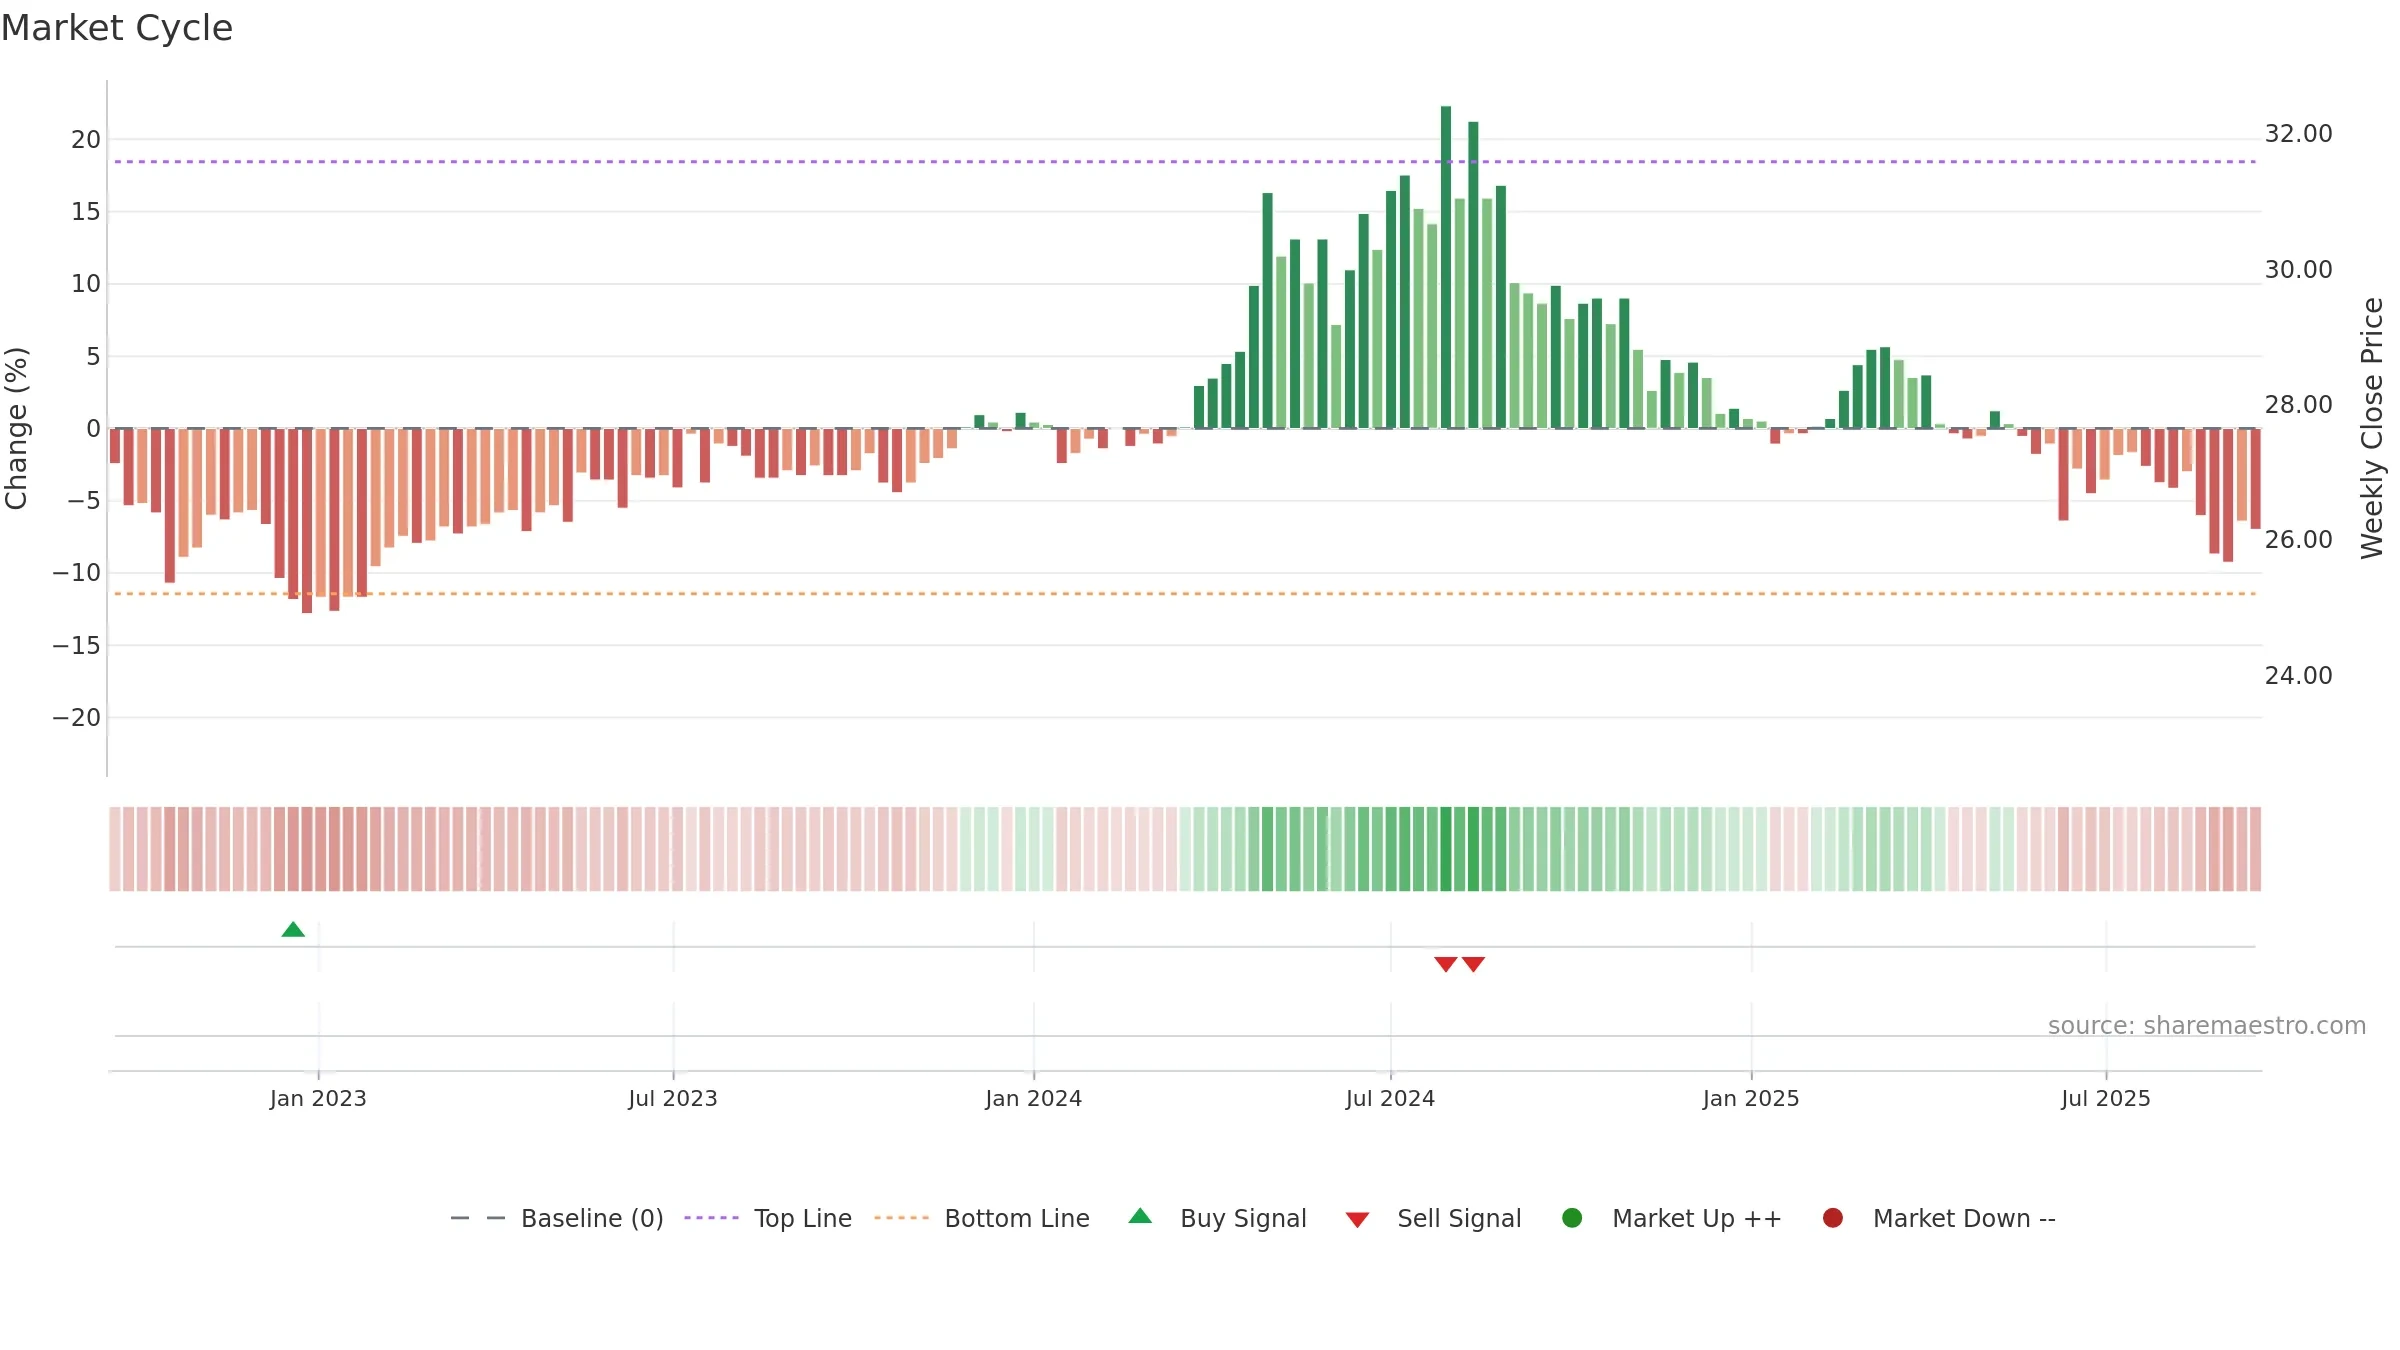Click the green Buy Signal triangle near Jan 2023
2400x1350 pixels.
pos(293,929)
